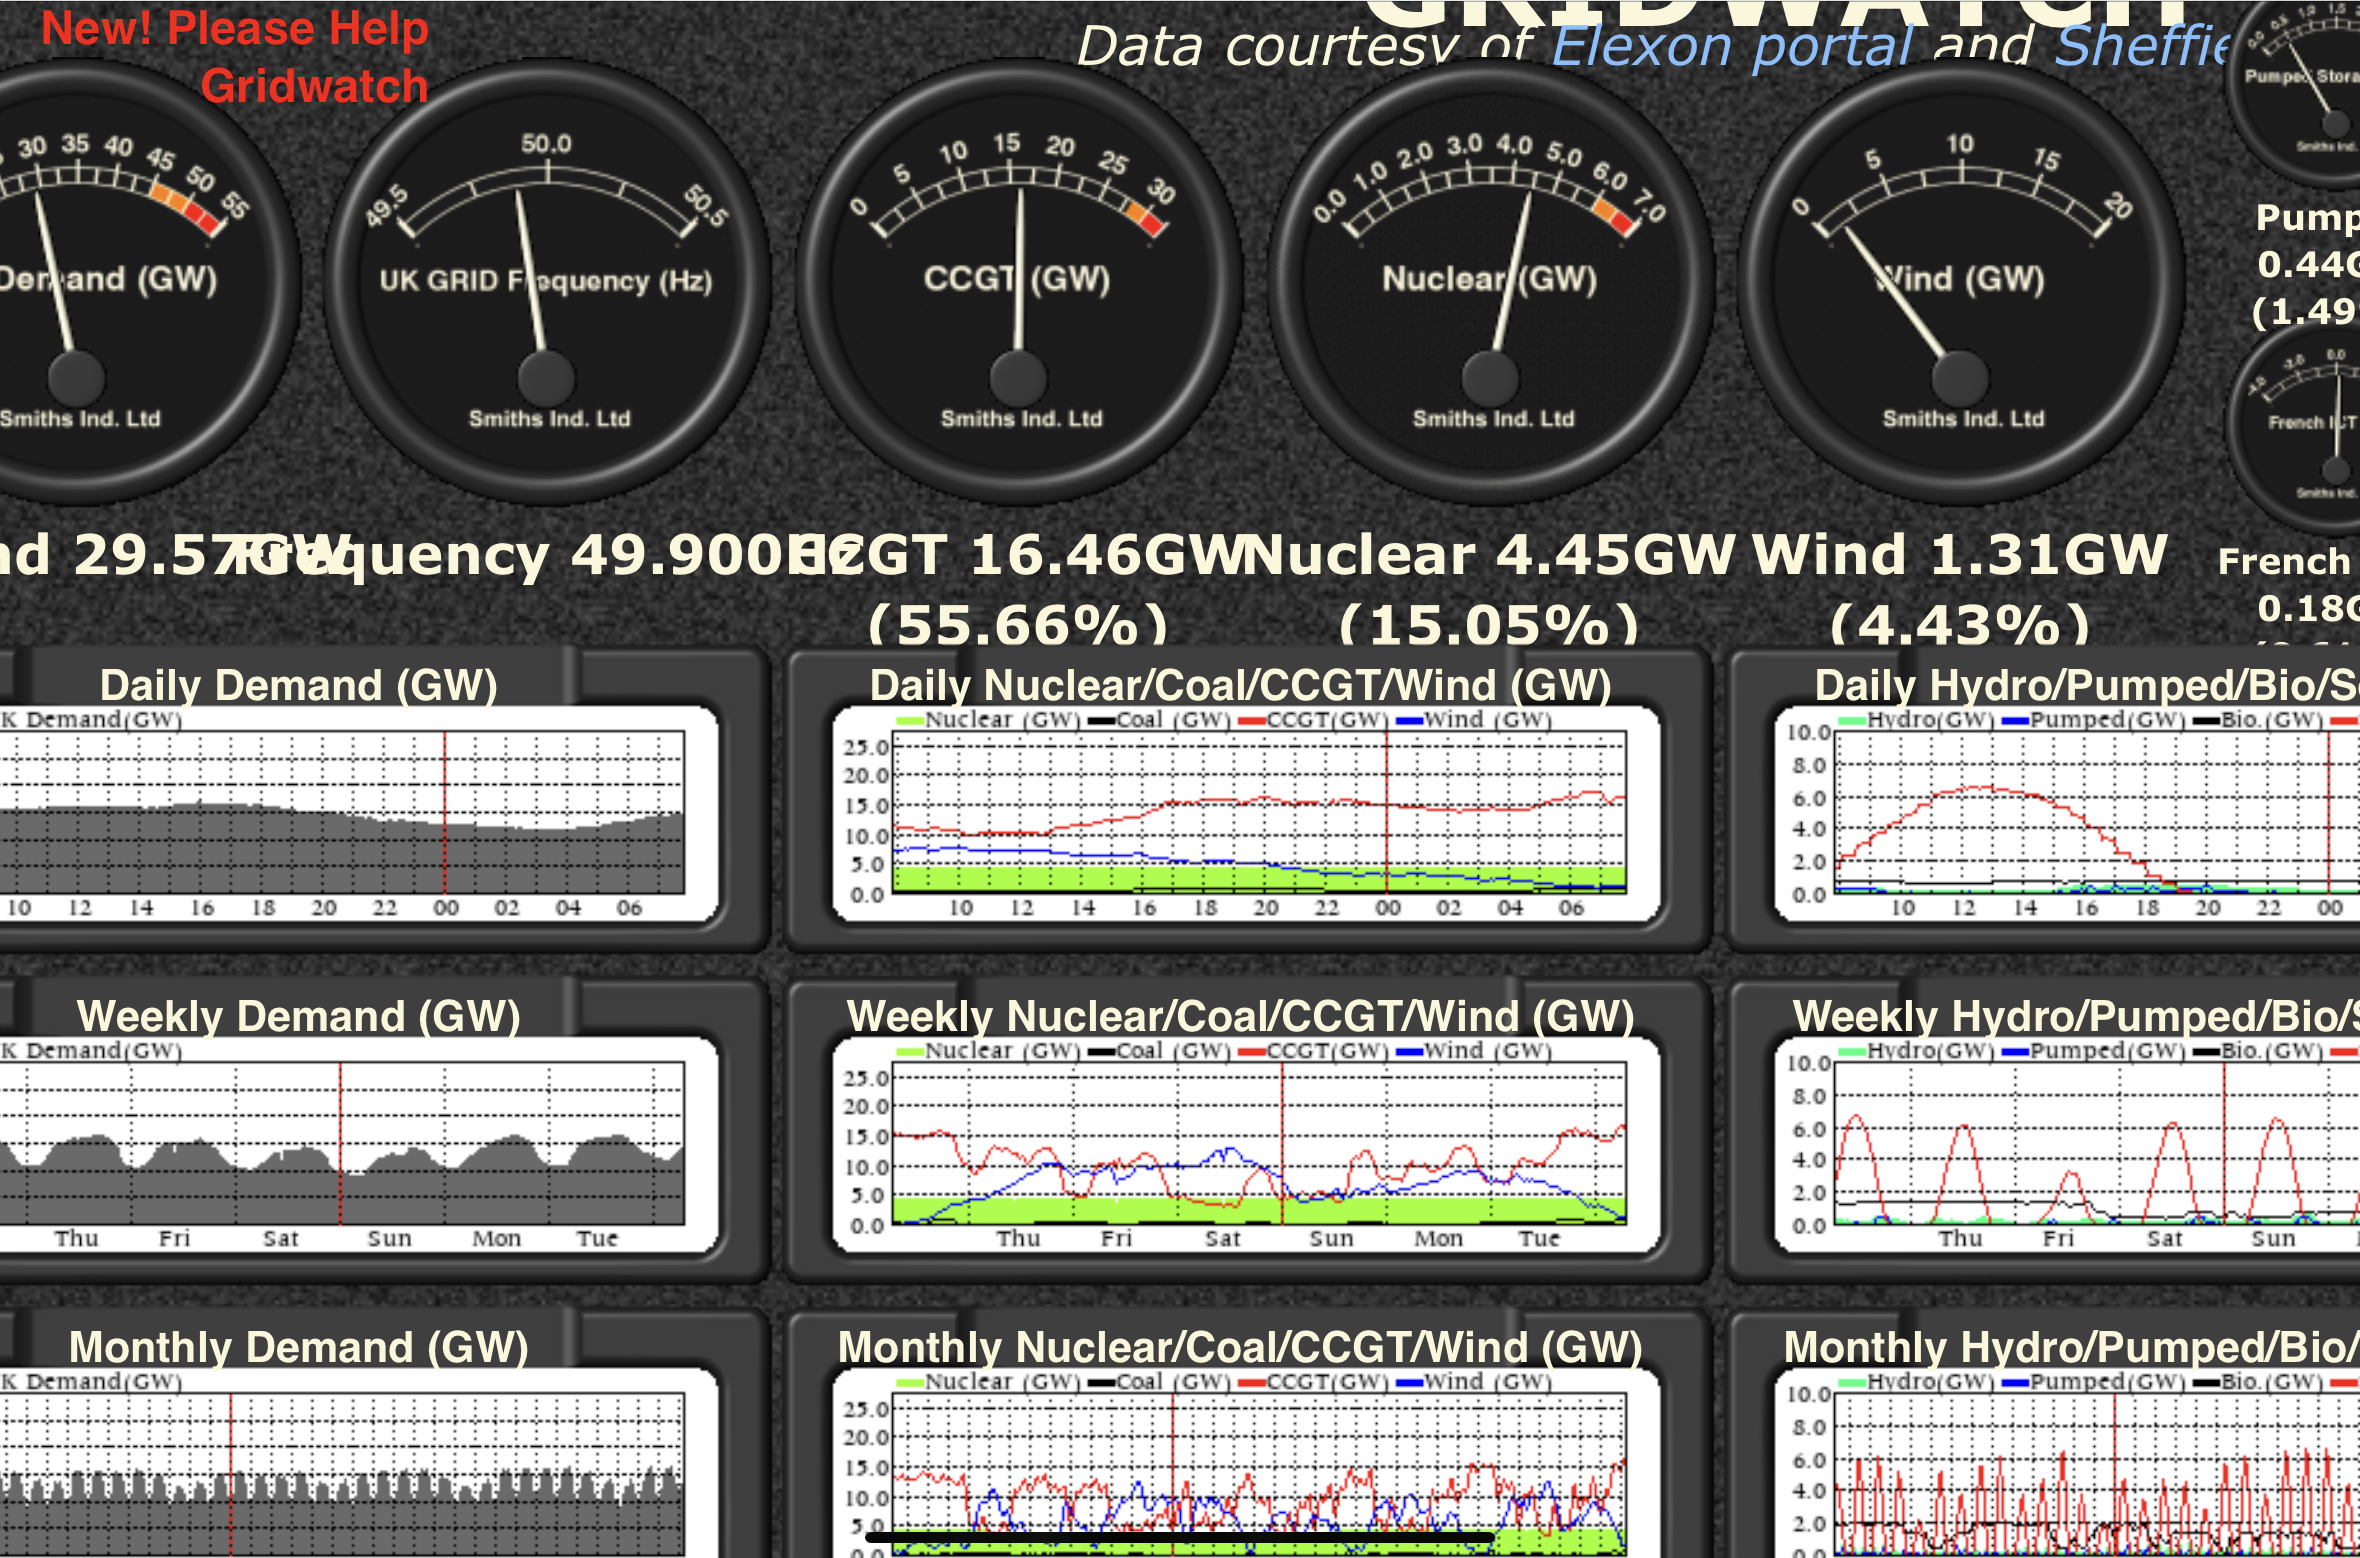
Task: Click Wind (GW) legend in weekly chart
Action: point(1473,1051)
